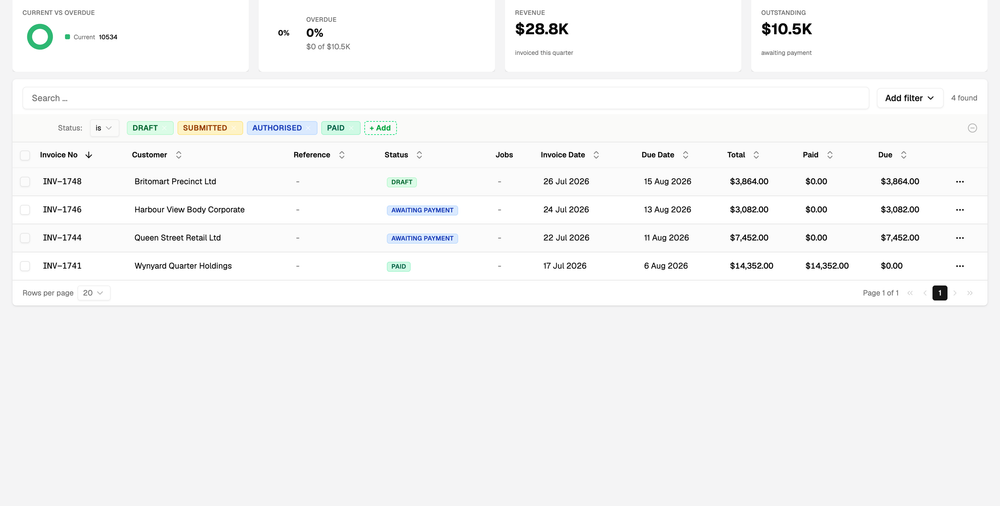Click the 'Page 1 of 1' label
This screenshot has height=506, width=1000.
880,293
